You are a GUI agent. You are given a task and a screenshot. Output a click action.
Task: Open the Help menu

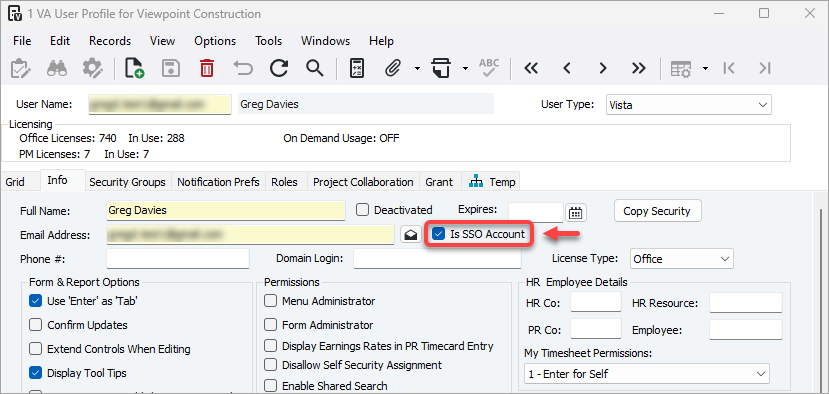click(x=381, y=41)
